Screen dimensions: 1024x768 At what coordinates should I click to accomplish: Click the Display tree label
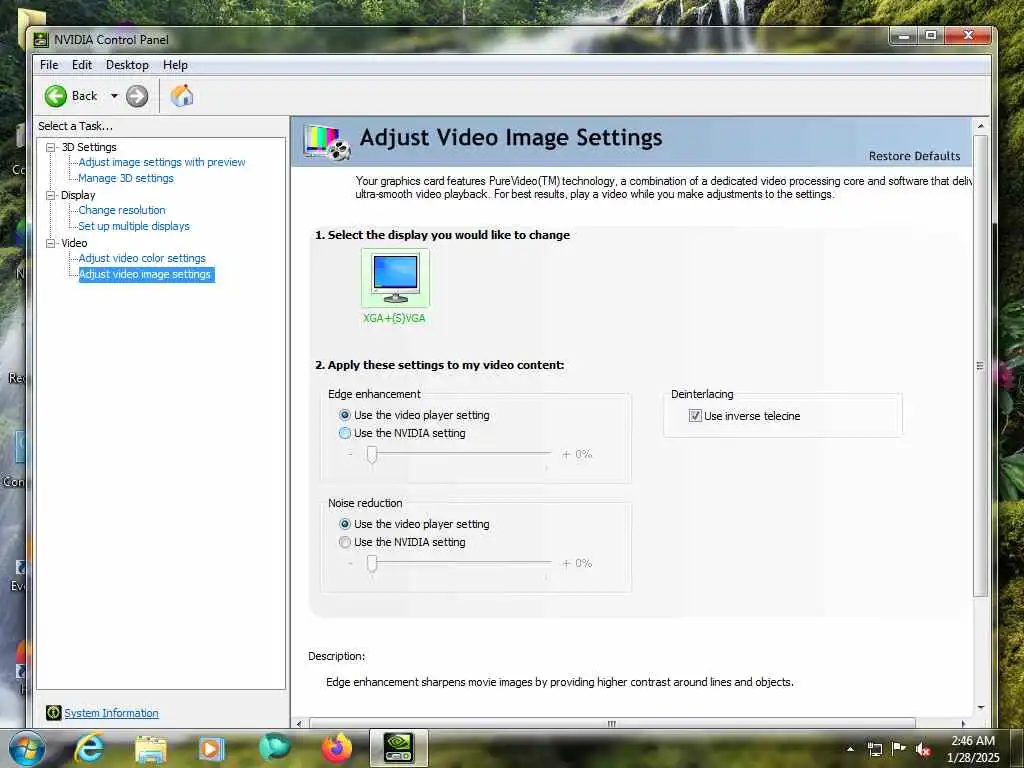point(78,195)
